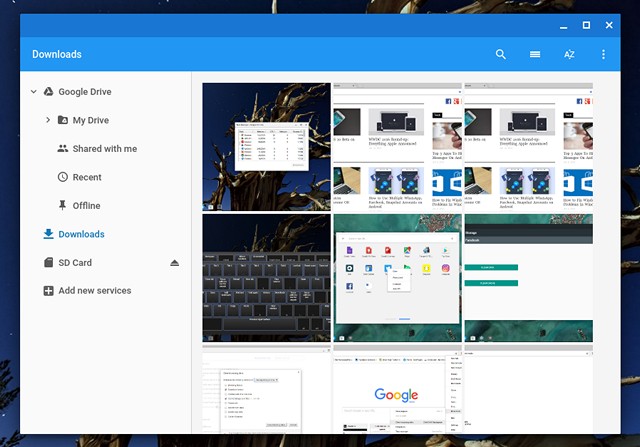Click the Recent clock icon

(x=62, y=177)
